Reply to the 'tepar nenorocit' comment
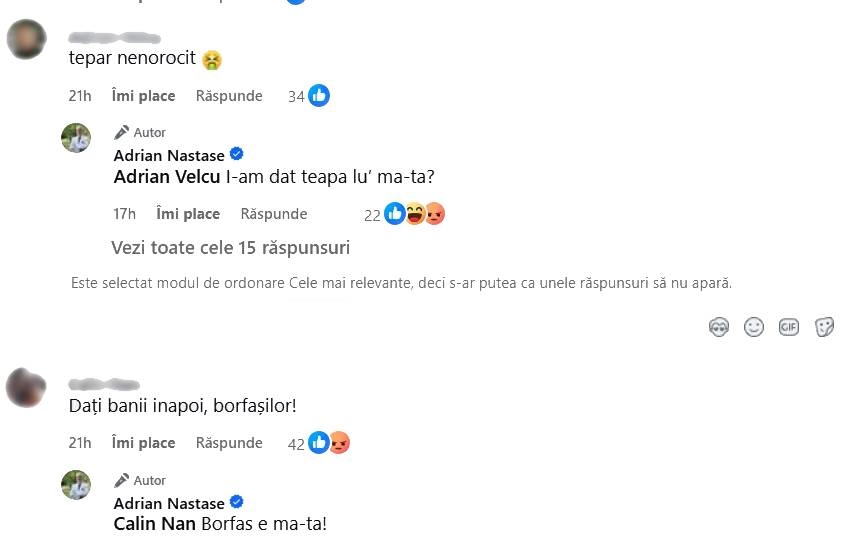Viewport: 863px width, 548px height. pyautogui.click(x=229, y=96)
